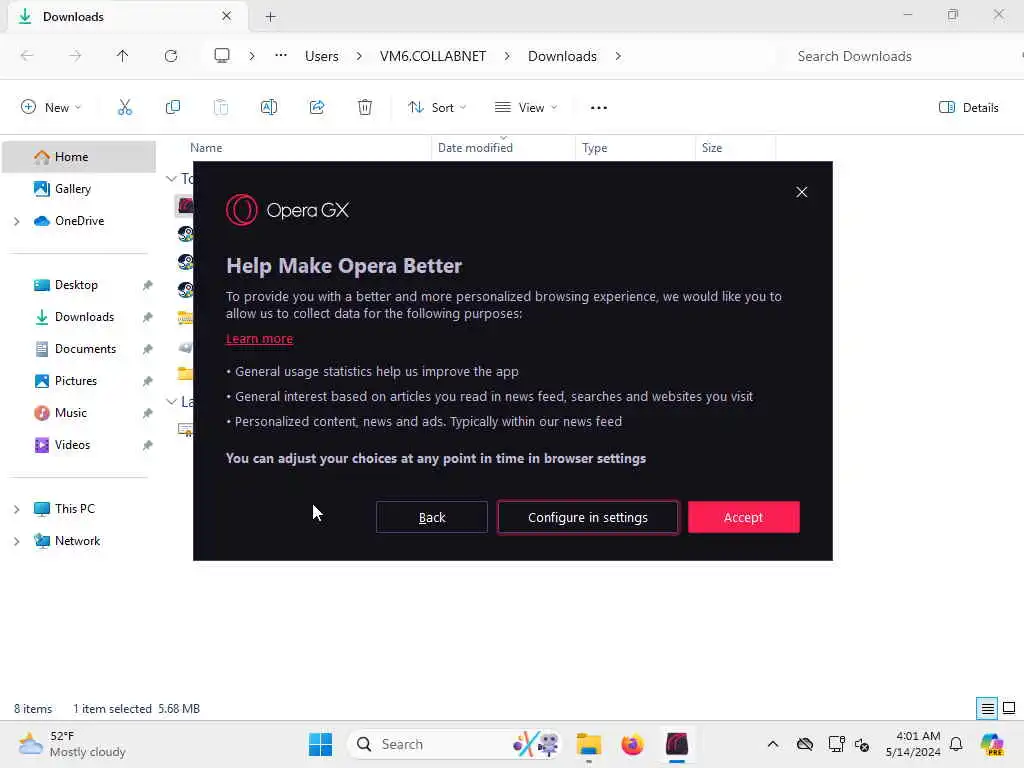The image size is (1024, 768).
Task: Show hidden system tray icons
Action: [x=773, y=744]
